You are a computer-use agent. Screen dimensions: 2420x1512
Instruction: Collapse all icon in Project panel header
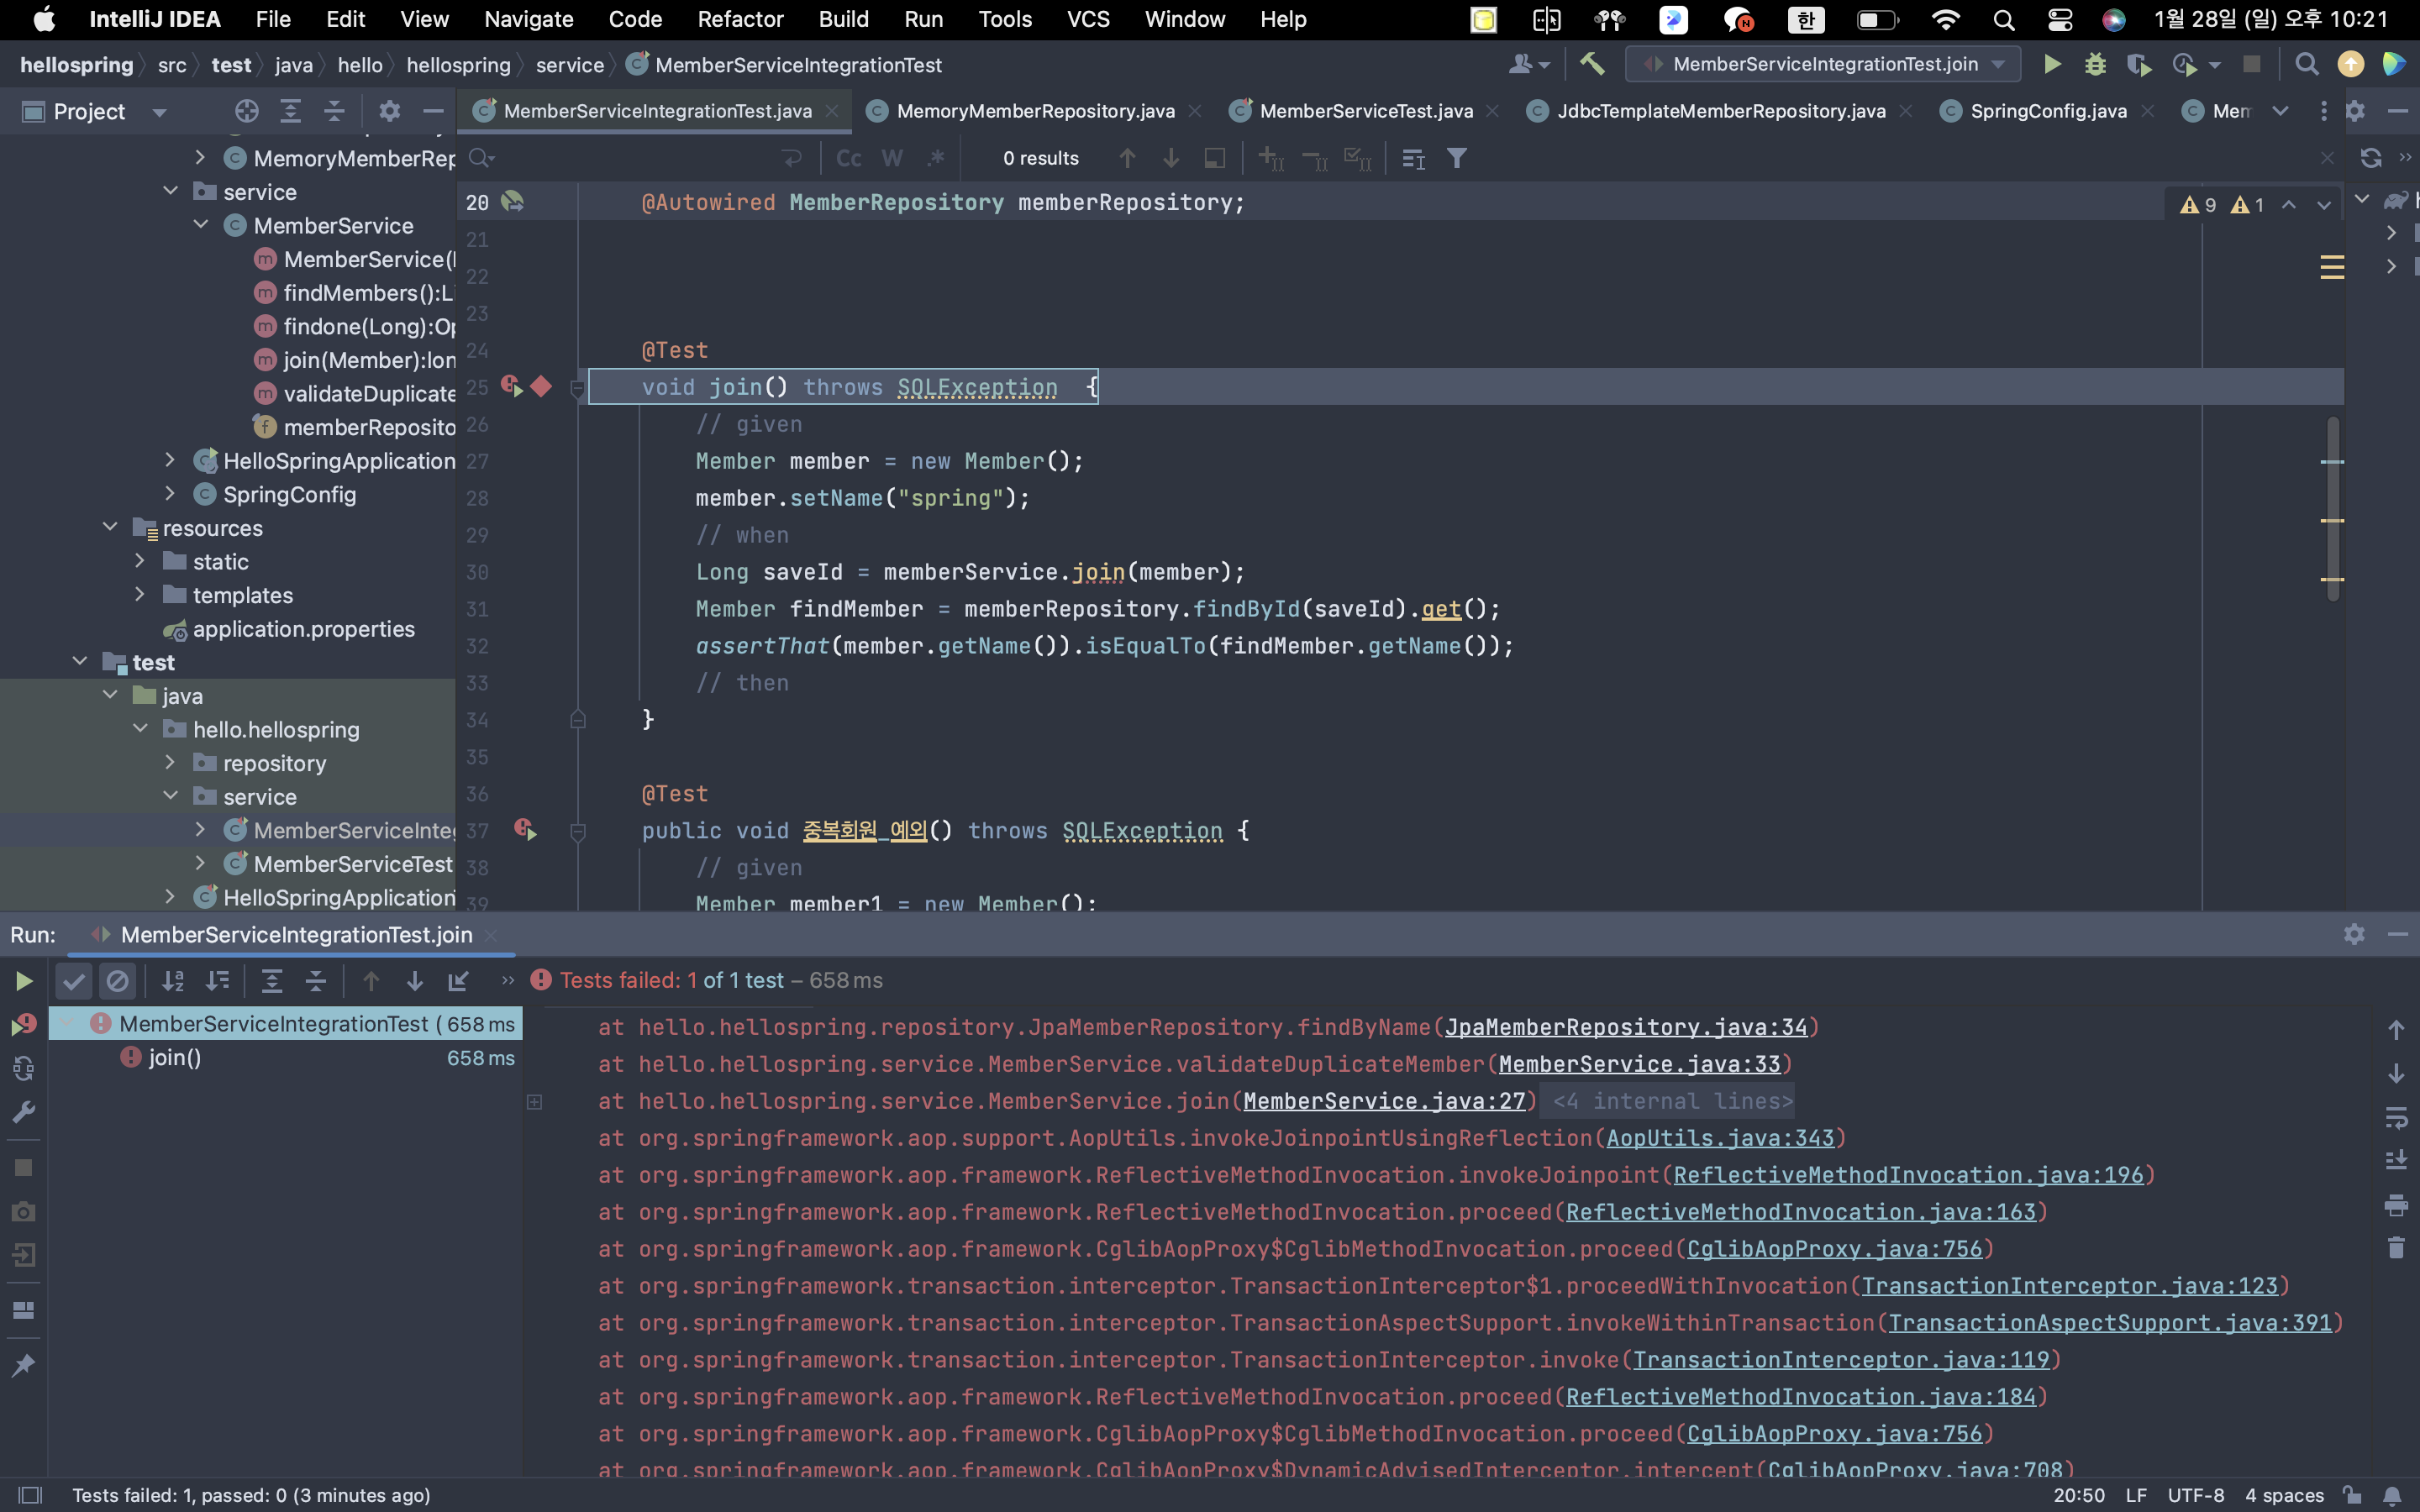coord(334,111)
